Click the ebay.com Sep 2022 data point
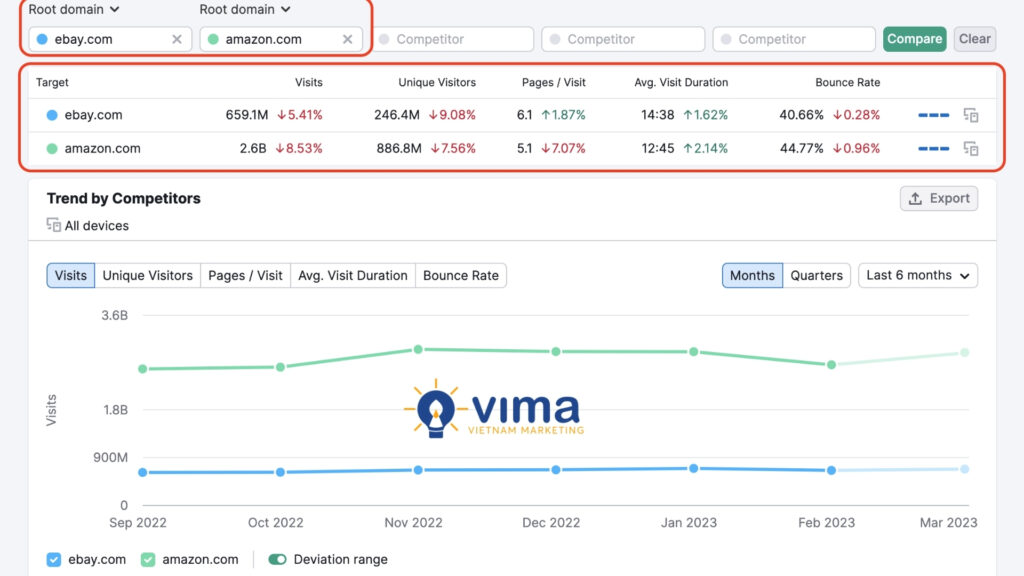This screenshot has height=576, width=1024. point(142,472)
